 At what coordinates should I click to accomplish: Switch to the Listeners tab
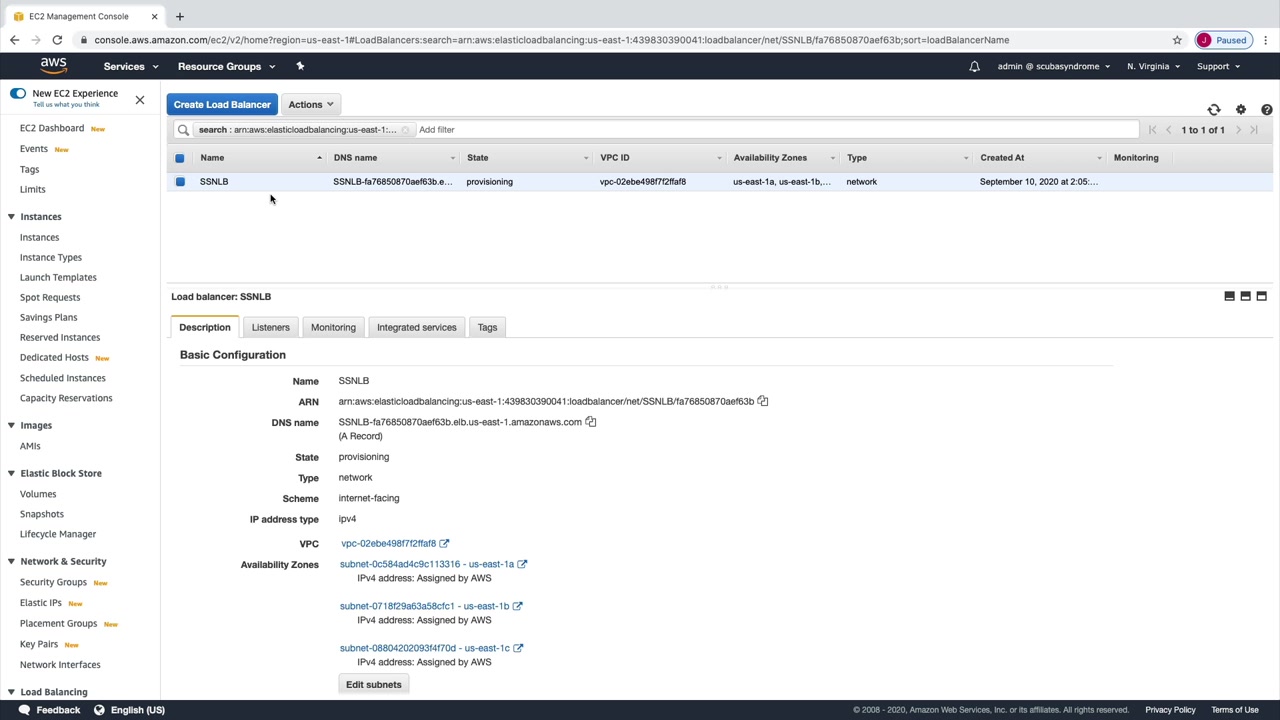point(271,328)
